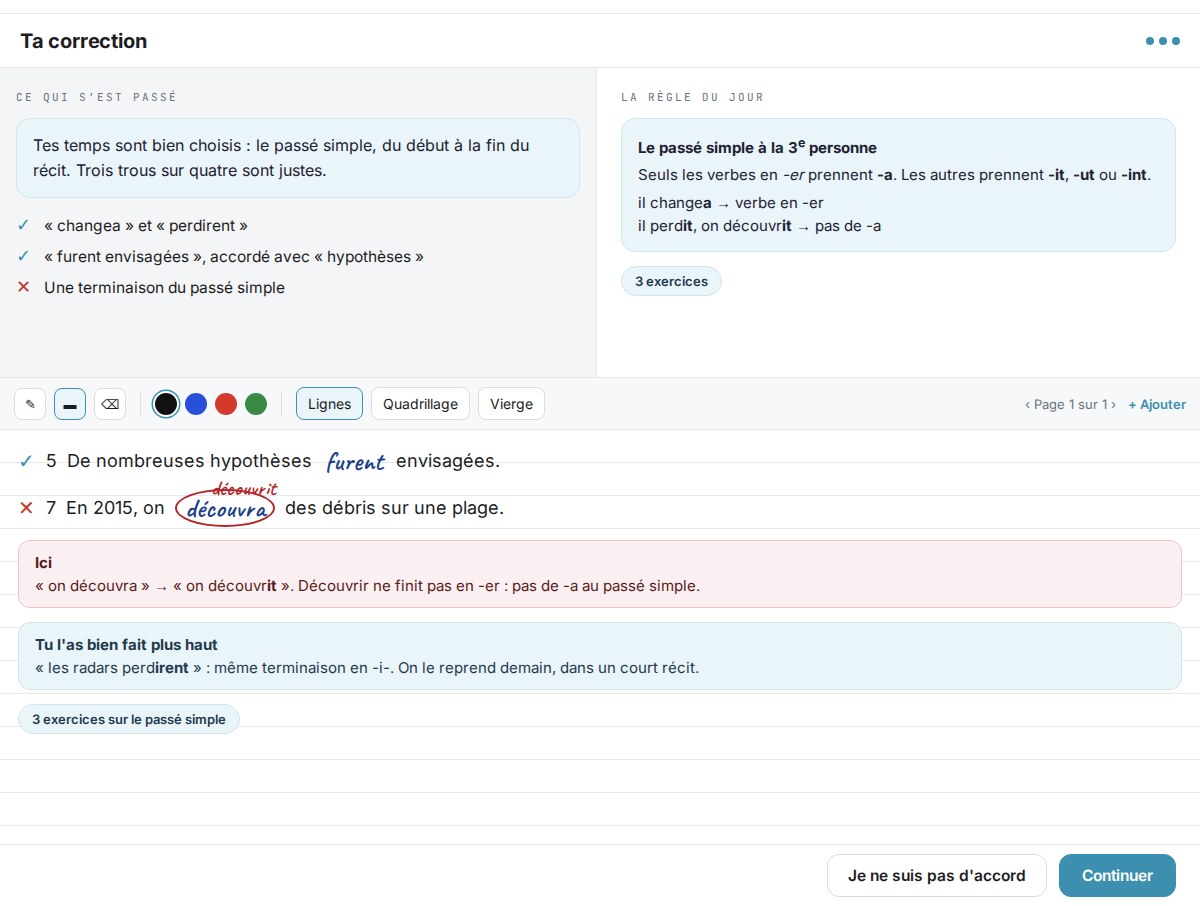Click the red correction découvrit above the circle

244,489
